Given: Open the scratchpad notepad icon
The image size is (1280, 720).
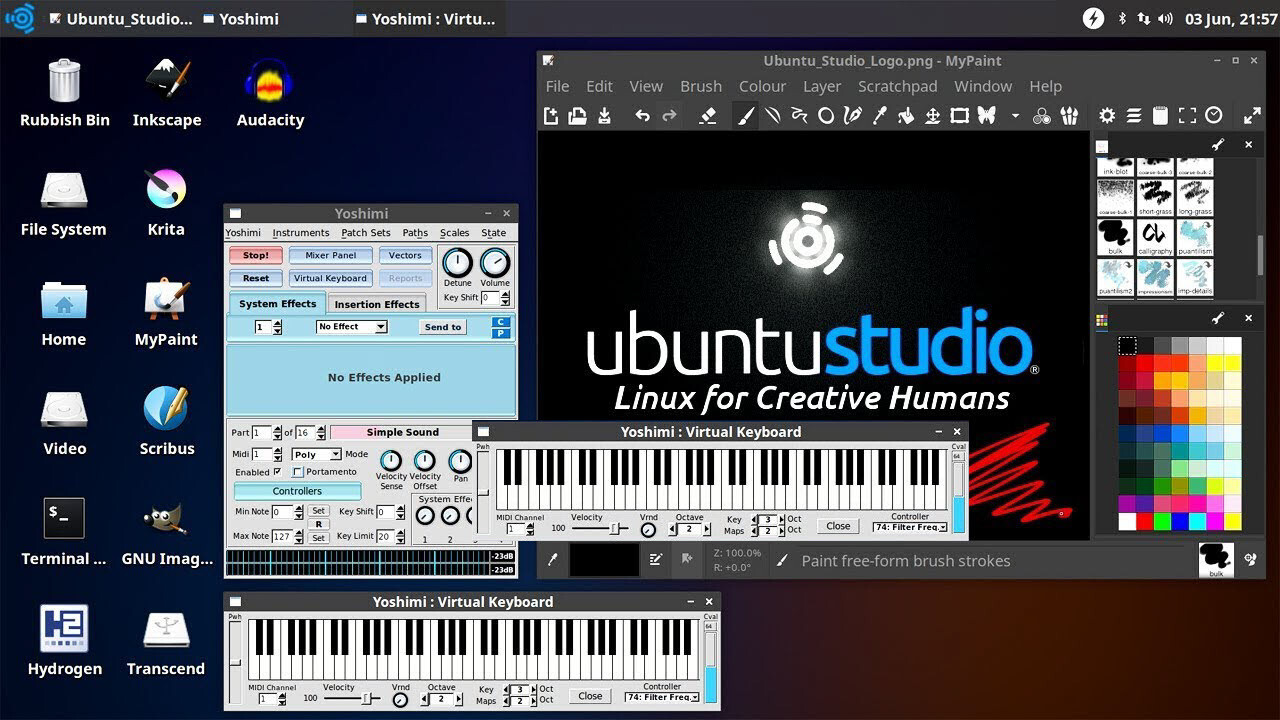Looking at the screenshot, I should click(x=1160, y=116).
